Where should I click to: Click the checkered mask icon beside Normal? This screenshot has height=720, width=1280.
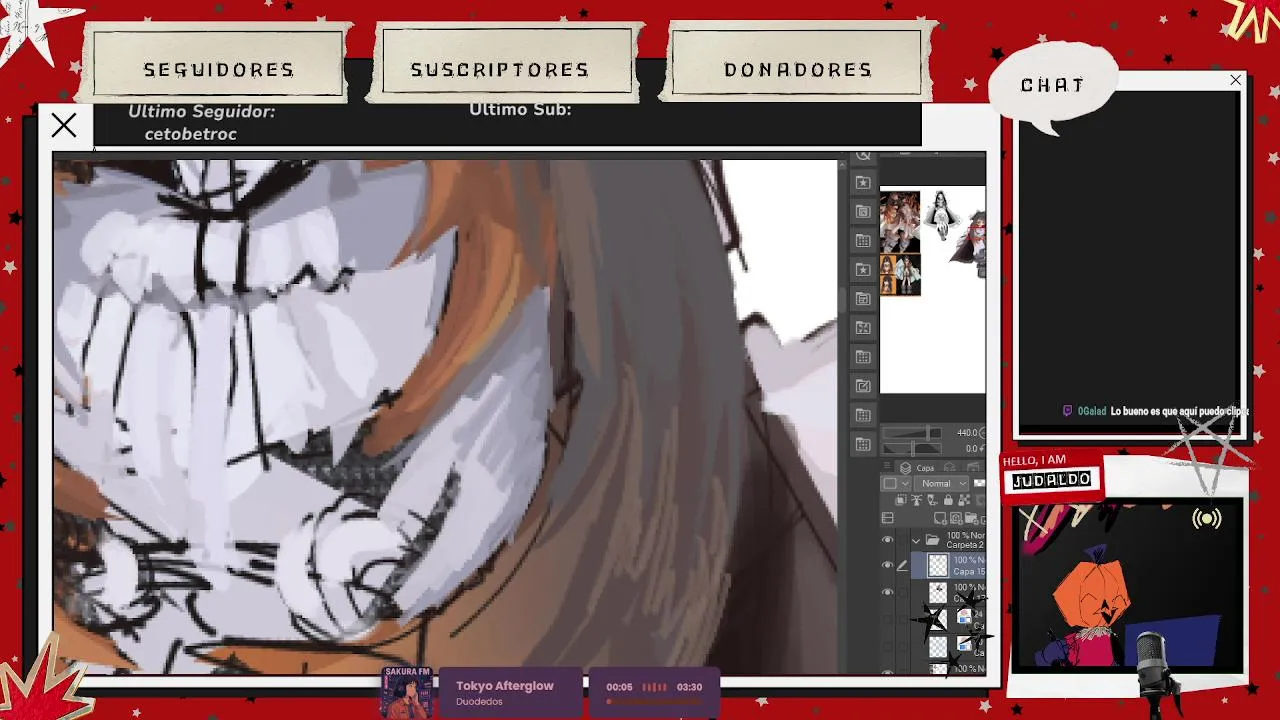(980, 483)
